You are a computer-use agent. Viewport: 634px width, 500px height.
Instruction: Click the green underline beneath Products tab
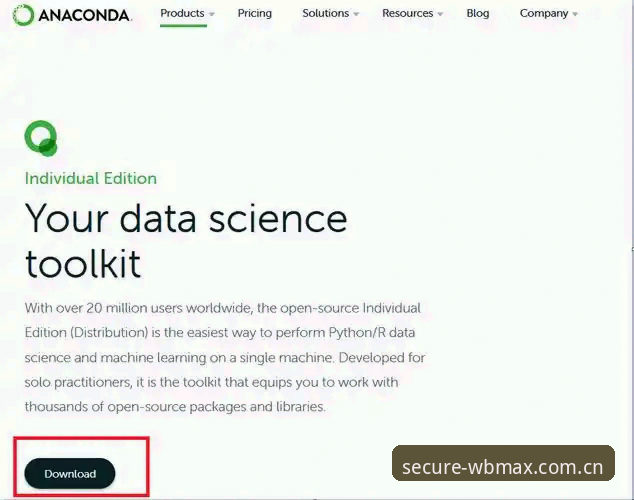point(183,25)
